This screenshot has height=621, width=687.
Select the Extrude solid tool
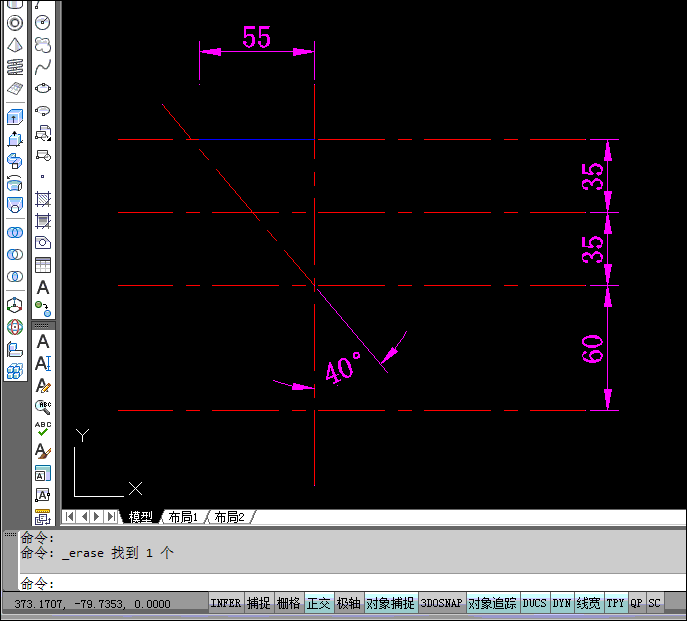coord(15,117)
